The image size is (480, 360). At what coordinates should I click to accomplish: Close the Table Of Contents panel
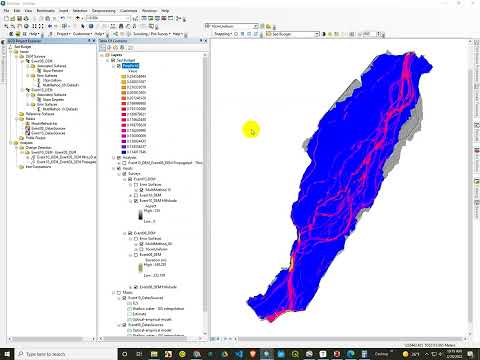pos(206,41)
